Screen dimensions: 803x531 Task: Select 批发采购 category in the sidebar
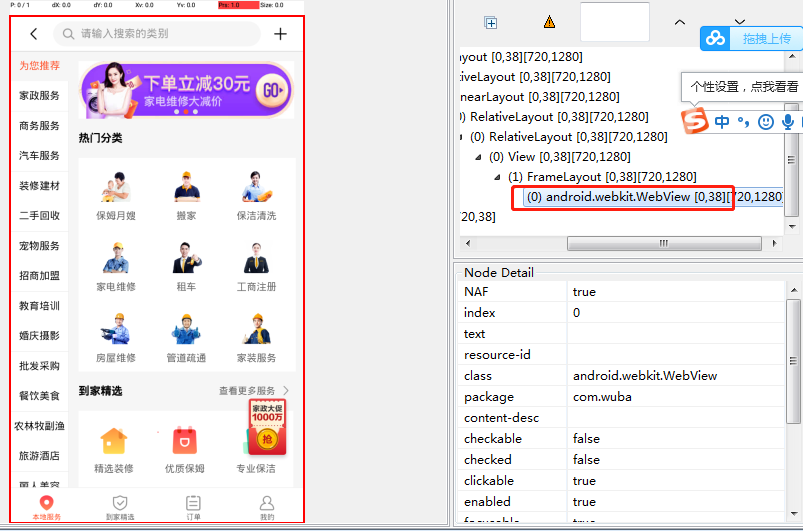39,366
